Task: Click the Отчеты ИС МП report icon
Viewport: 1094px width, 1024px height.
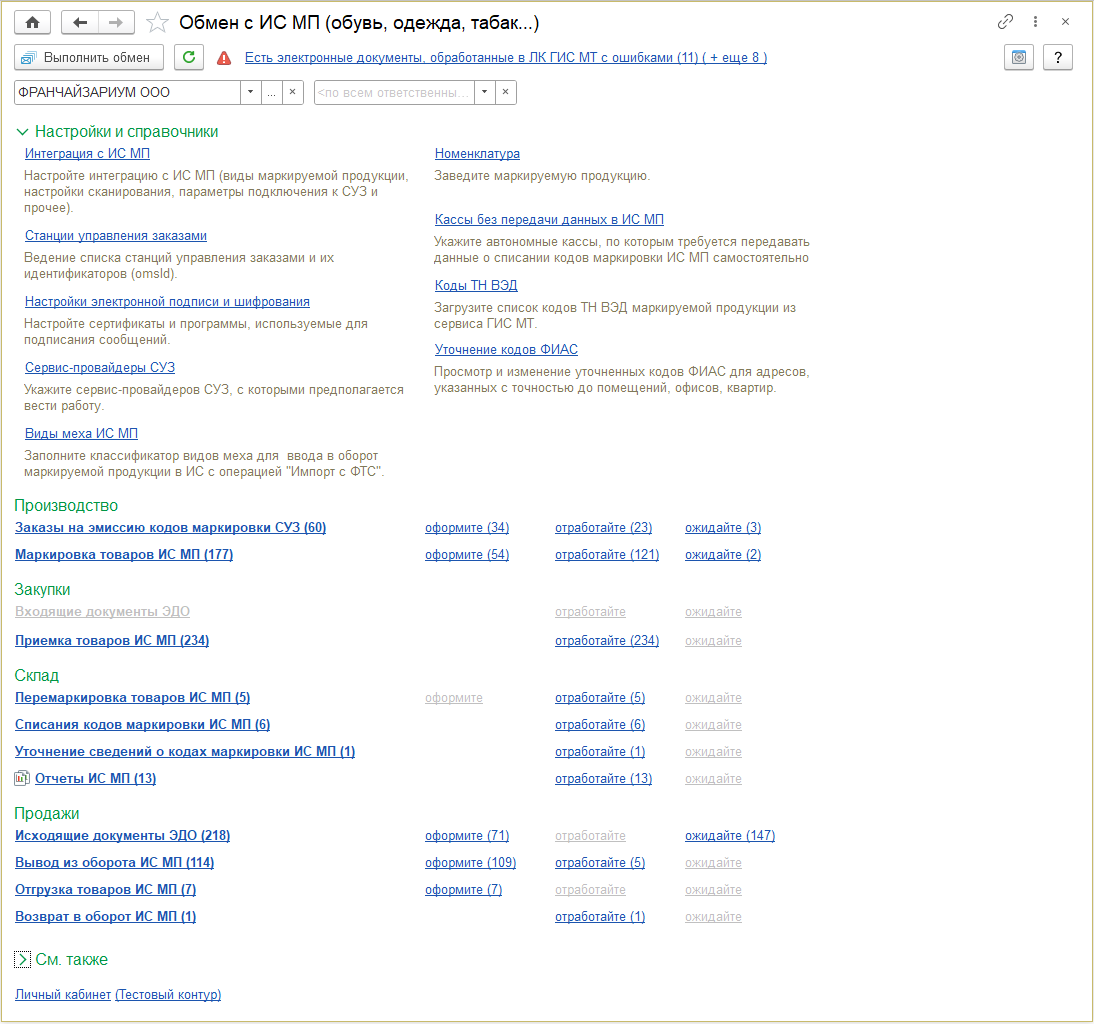Action: pyautogui.click(x=22, y=778)
